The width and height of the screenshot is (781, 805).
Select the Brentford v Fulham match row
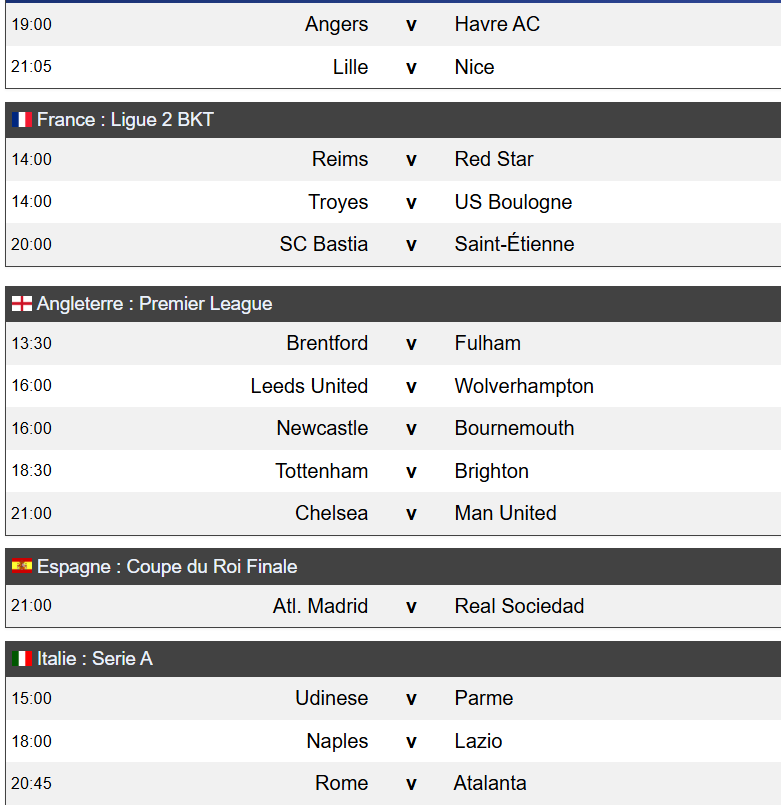click(x=411, y=344)
